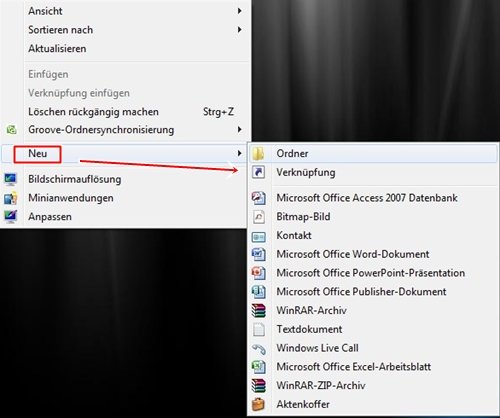Image resolution: width=500 pixels, height=418 pixels.
Task: Click the Anpassen personalization icon
Action: pyautogui.click(x=11, y=217)
